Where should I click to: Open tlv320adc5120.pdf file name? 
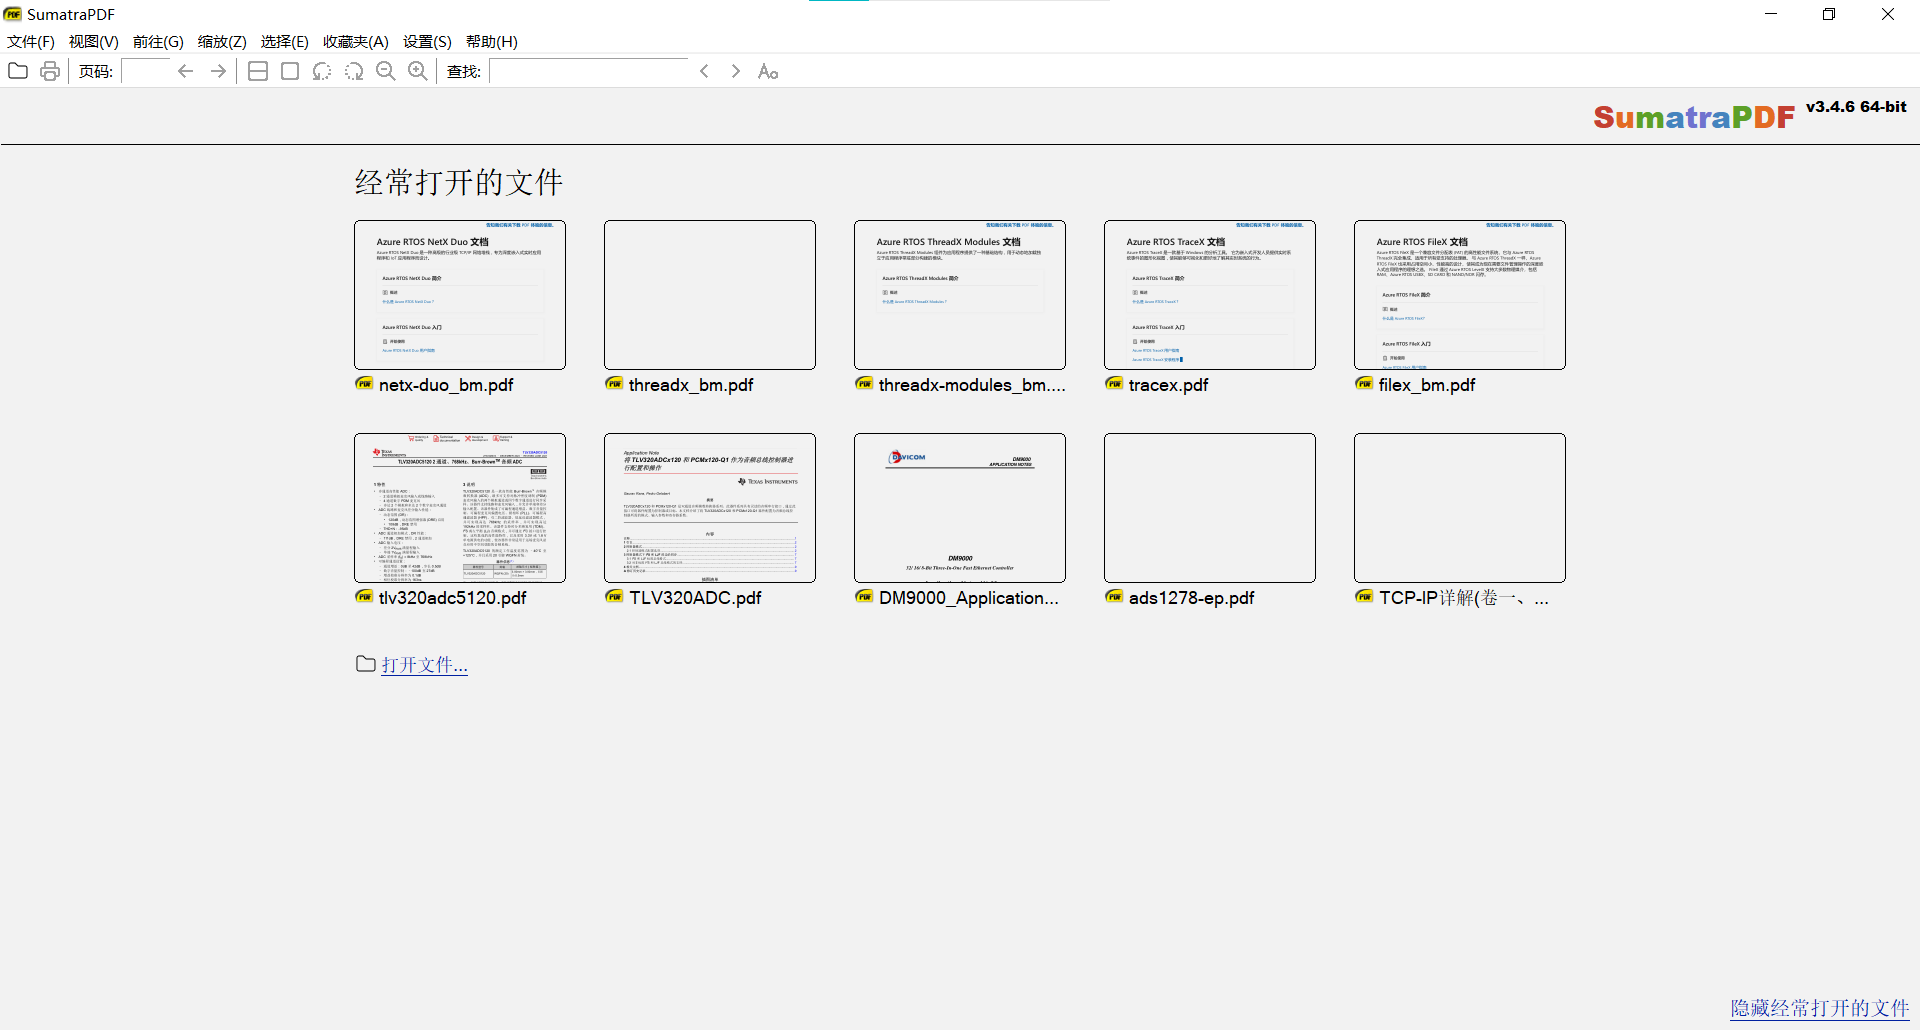coord(452,598)
